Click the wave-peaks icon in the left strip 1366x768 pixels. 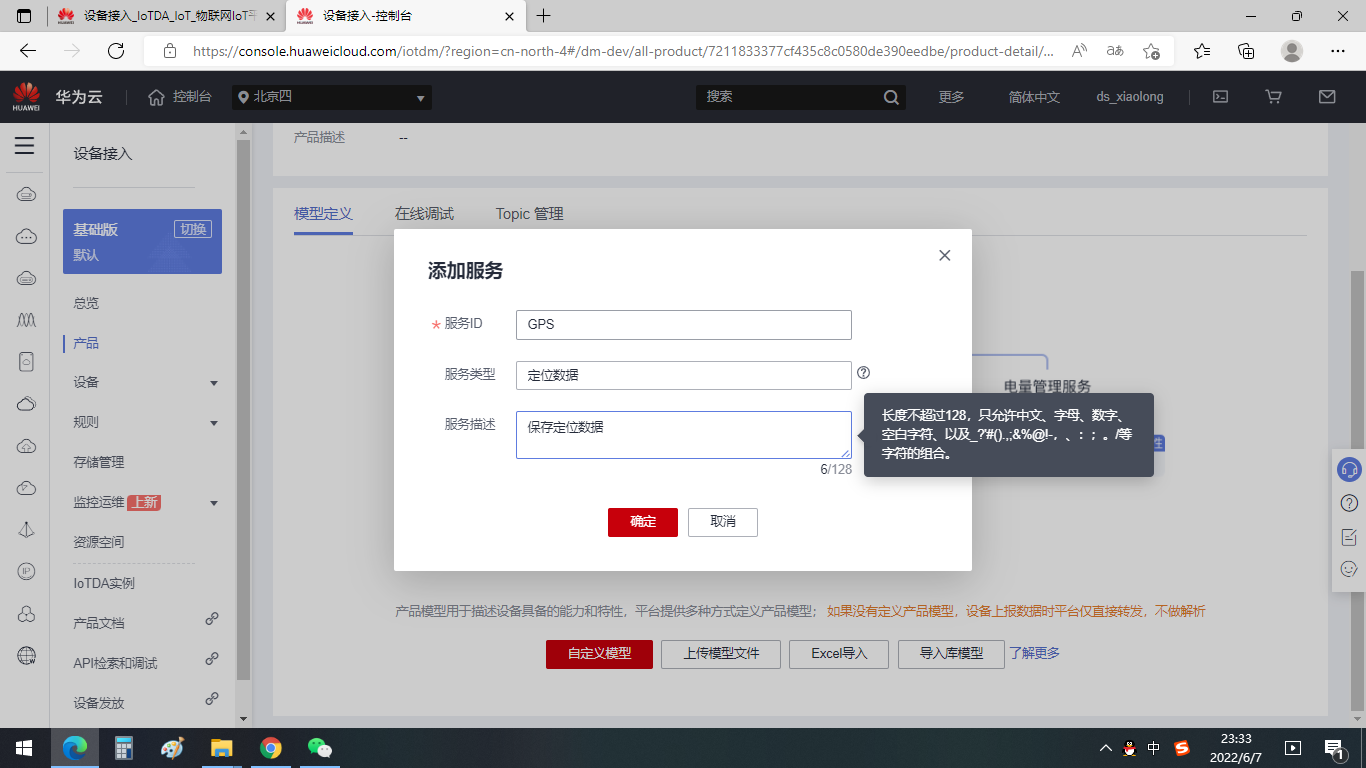click(27, 320)
